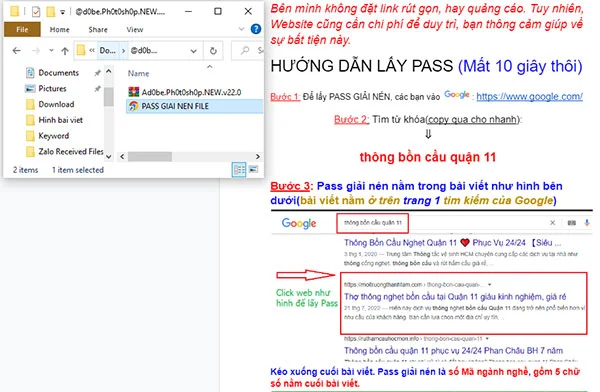Open File Explorer help question mark

coord(256,29)
